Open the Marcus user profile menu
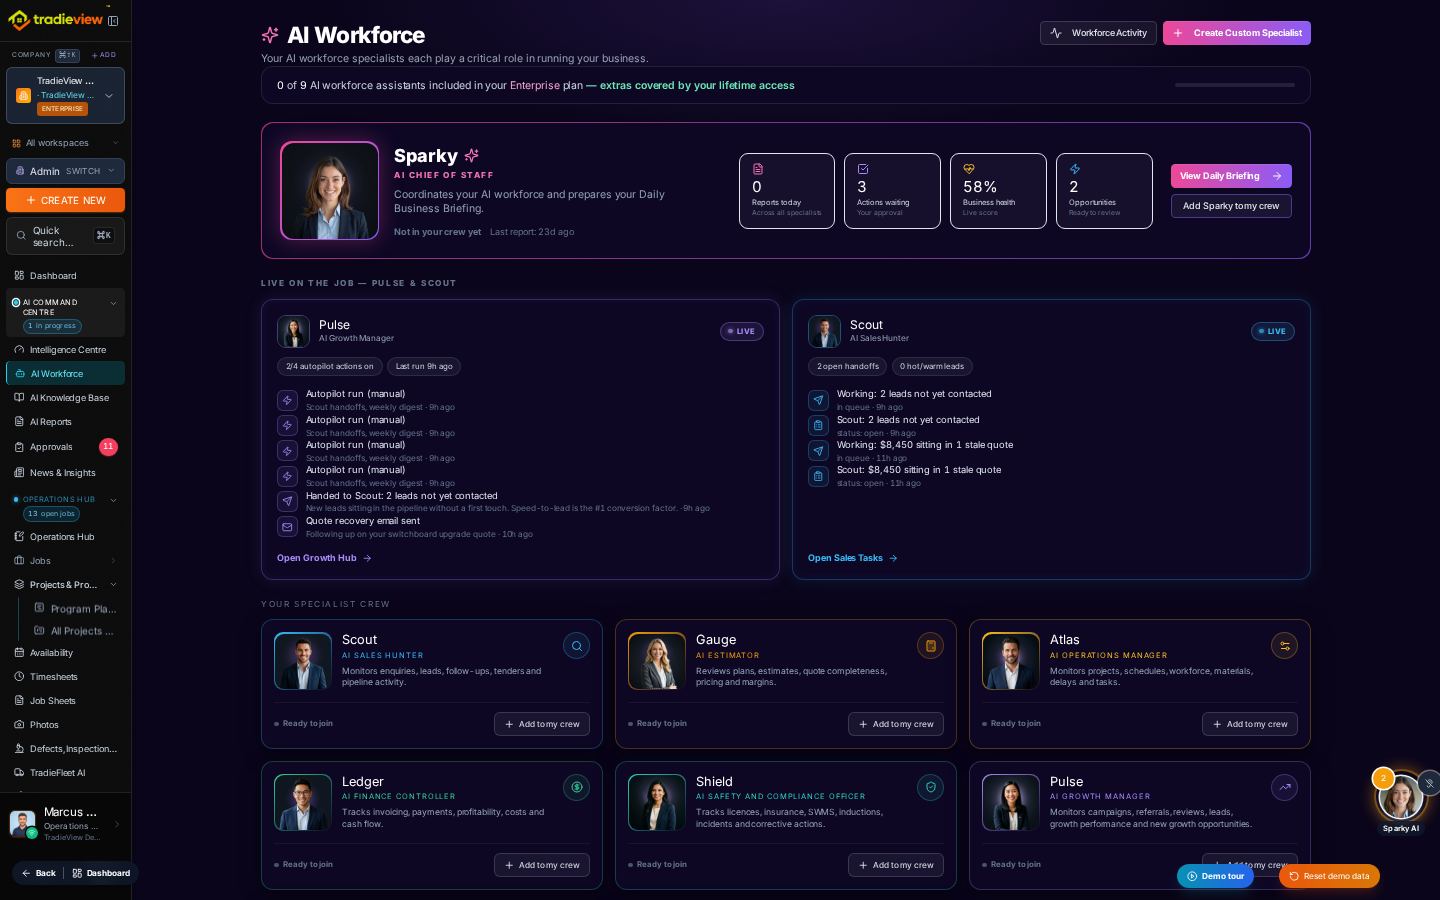This screenshot has width=1440, height=900. click(x=65, y=824)
